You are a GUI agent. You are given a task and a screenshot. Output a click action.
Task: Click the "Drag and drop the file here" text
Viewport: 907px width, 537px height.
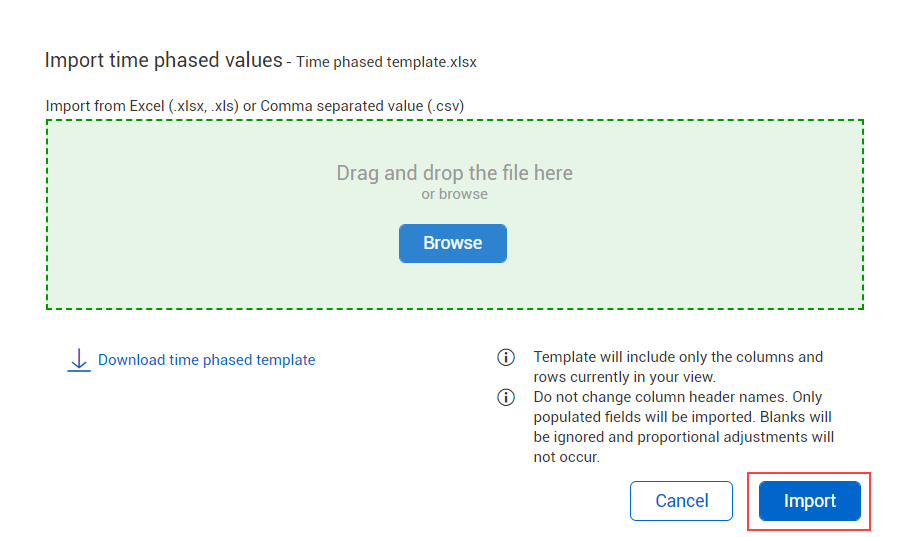coord(454,173)
